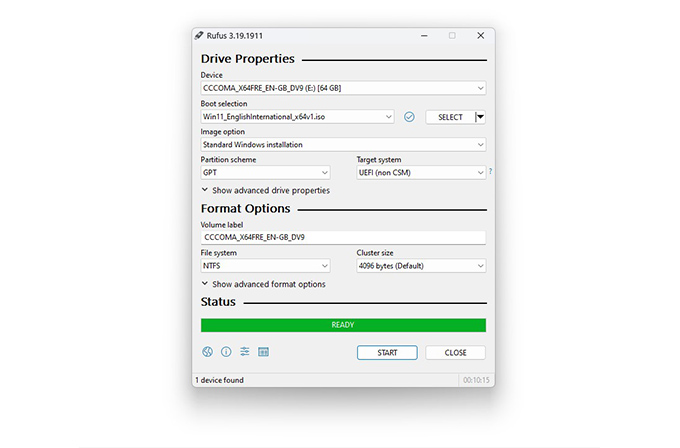Viewport: 680px width, 448px height.
Task: Click the Volume label input field
Action: click(343, 237)
